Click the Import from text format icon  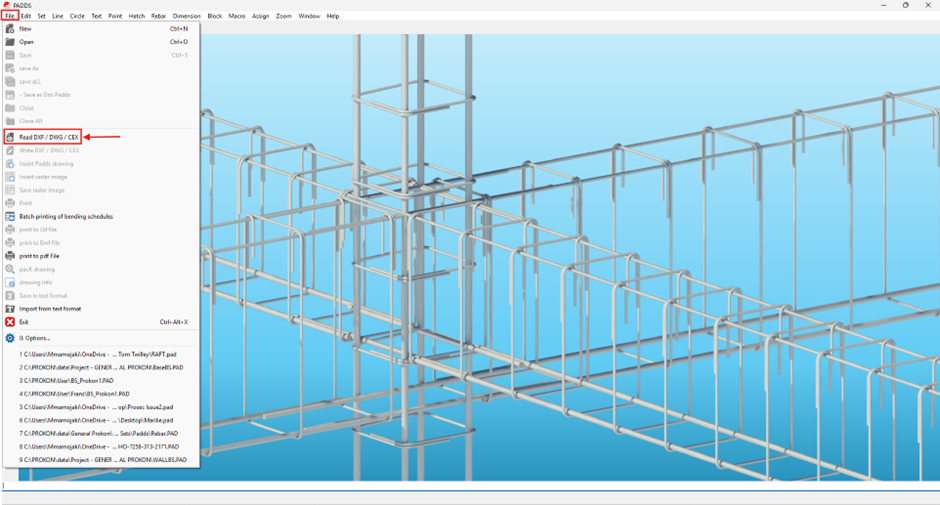click(x=10, y=309)
